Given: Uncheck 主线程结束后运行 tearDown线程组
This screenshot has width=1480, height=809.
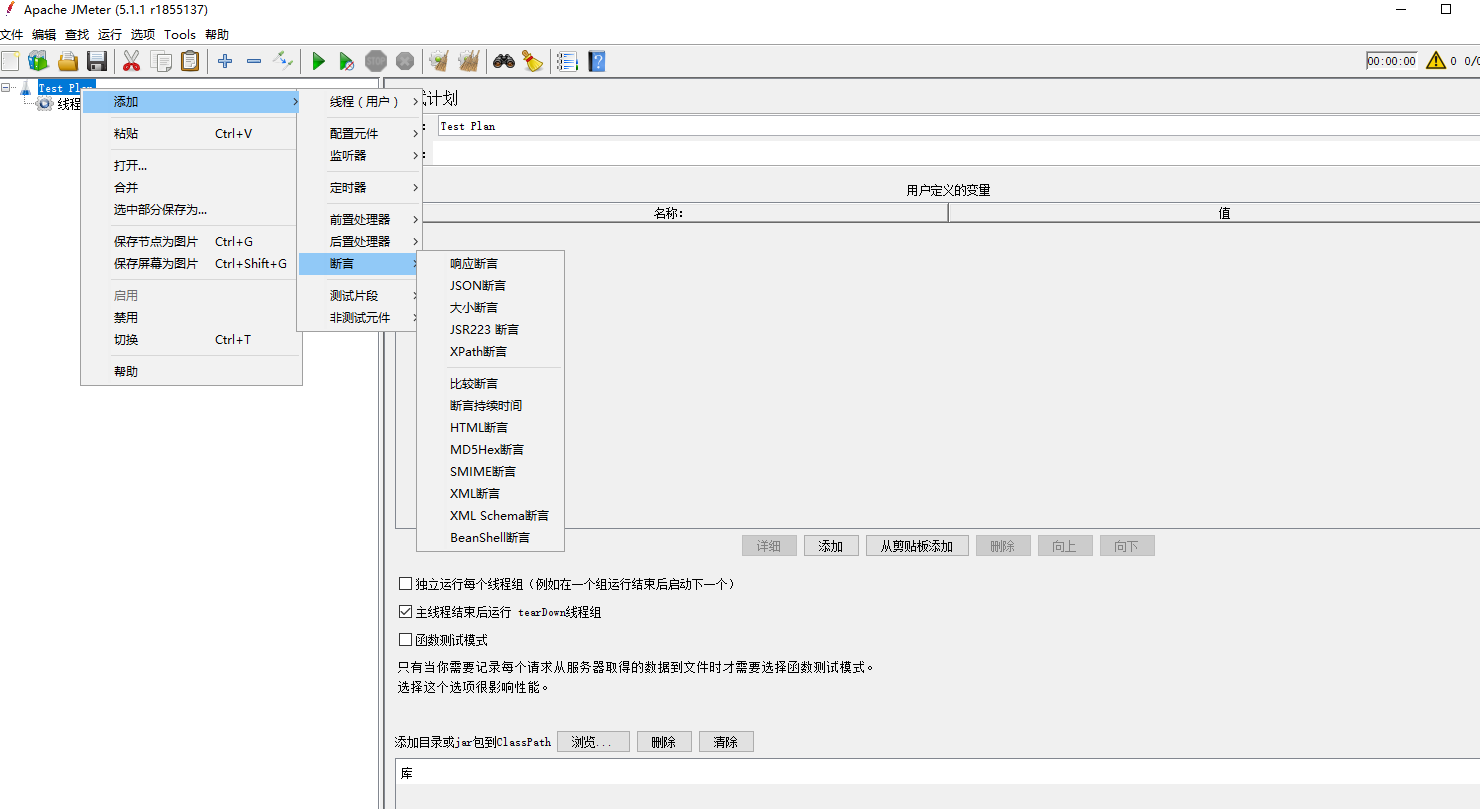Looking at the screenshot, I should coord(405,612).
